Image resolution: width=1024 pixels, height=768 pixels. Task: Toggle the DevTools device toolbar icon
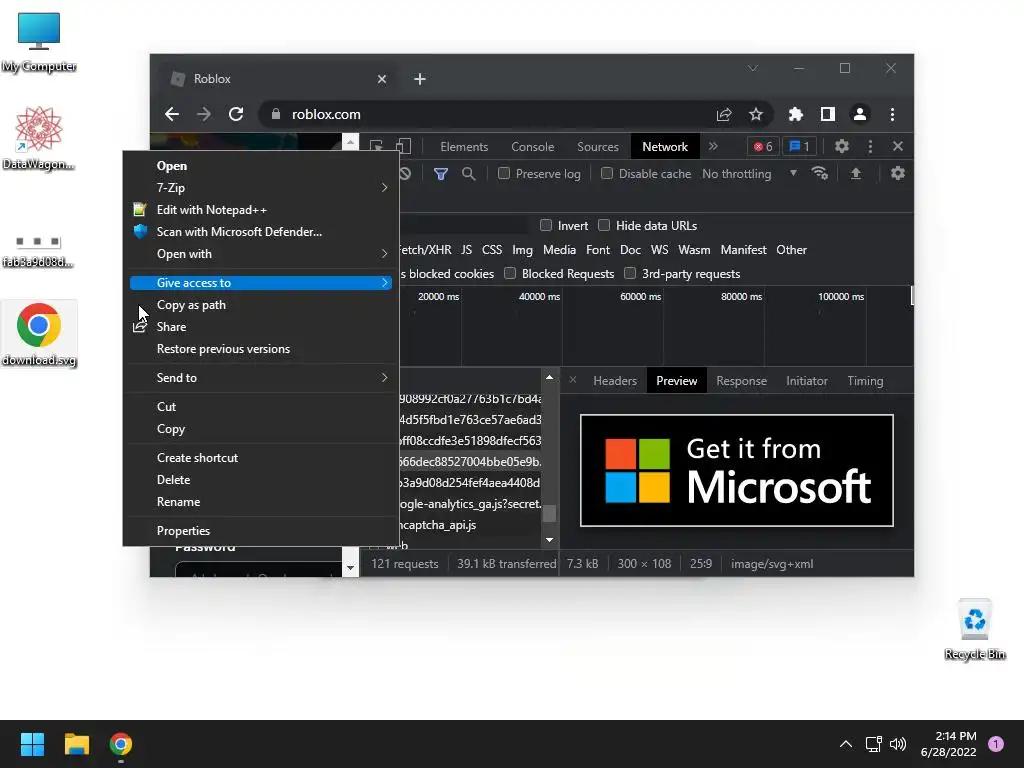click(x=404, y=146)
